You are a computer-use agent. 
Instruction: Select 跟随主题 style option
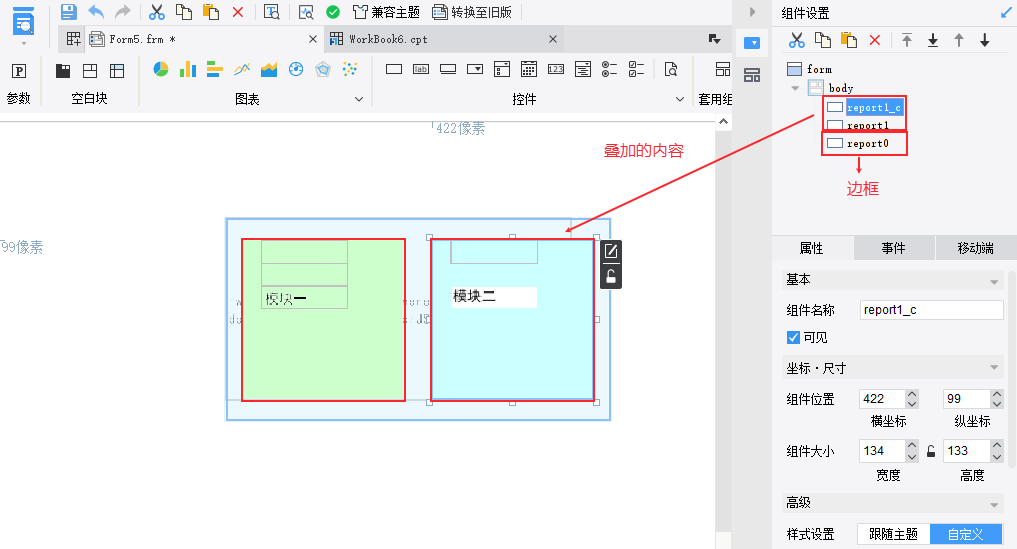pos(893,534)
